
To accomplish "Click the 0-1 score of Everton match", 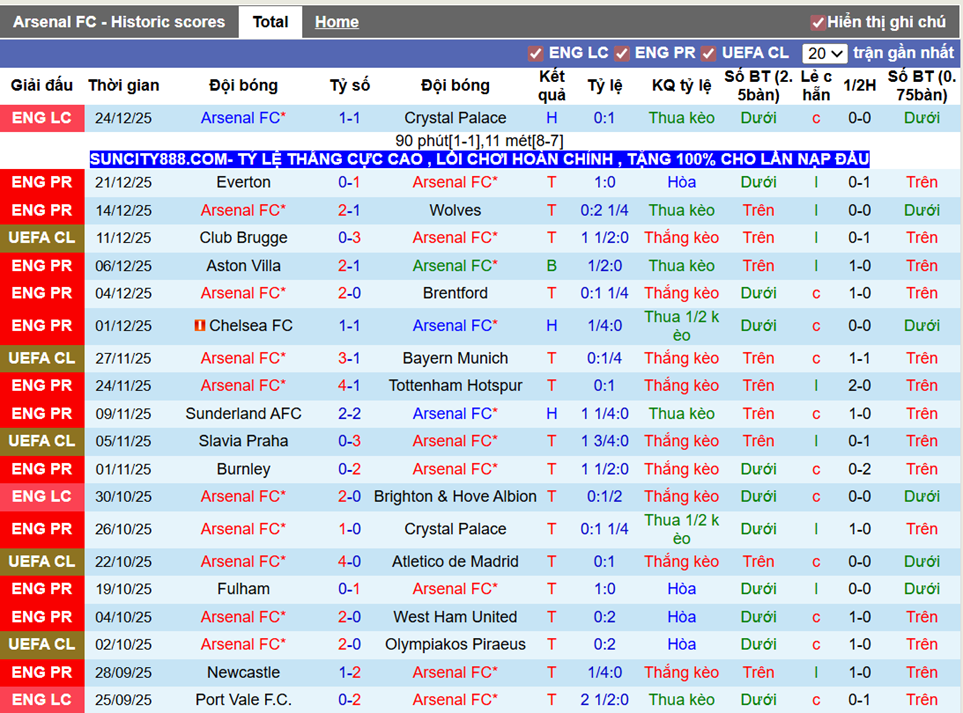I will (349, 182).
